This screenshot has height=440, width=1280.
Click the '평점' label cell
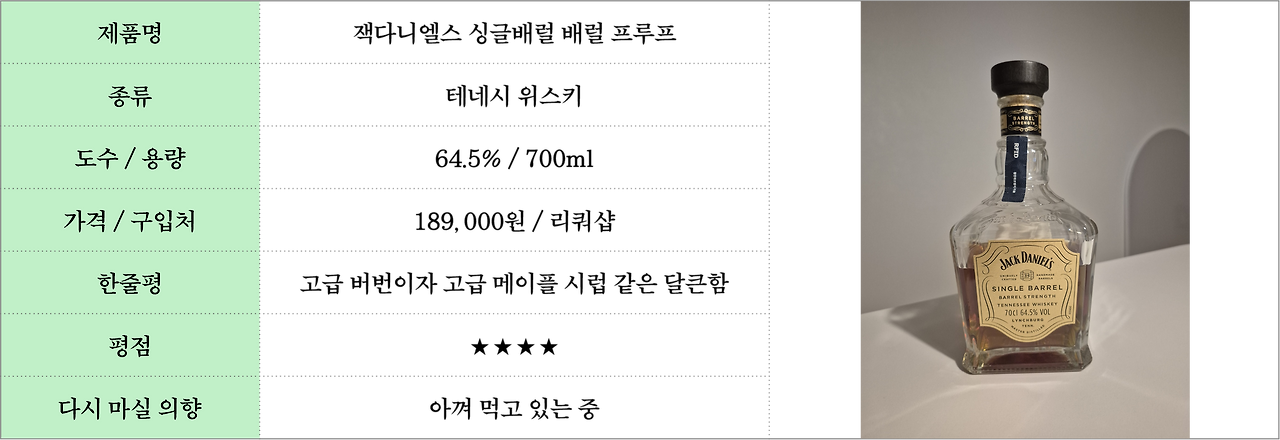pos(130,345)
